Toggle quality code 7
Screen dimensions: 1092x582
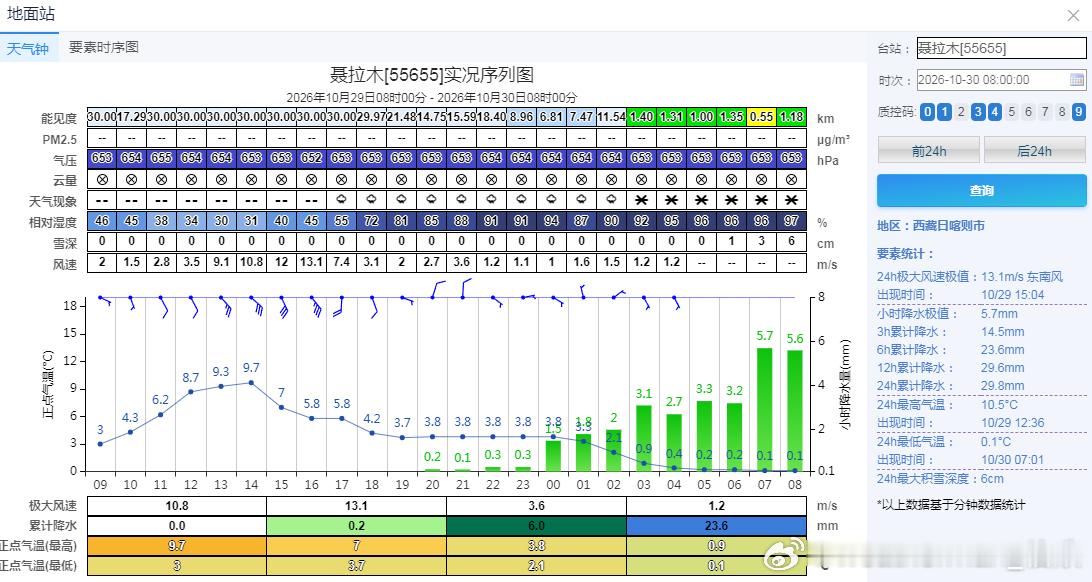(1045, 111)
